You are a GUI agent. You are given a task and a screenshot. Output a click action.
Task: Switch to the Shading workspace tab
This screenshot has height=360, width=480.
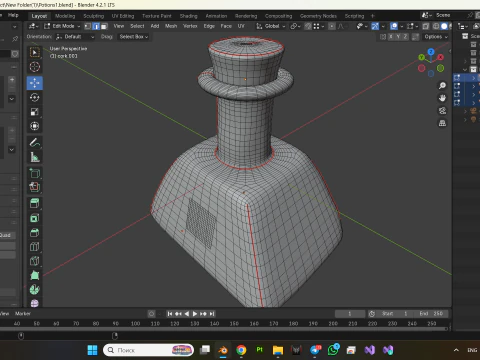coord(188,16)
